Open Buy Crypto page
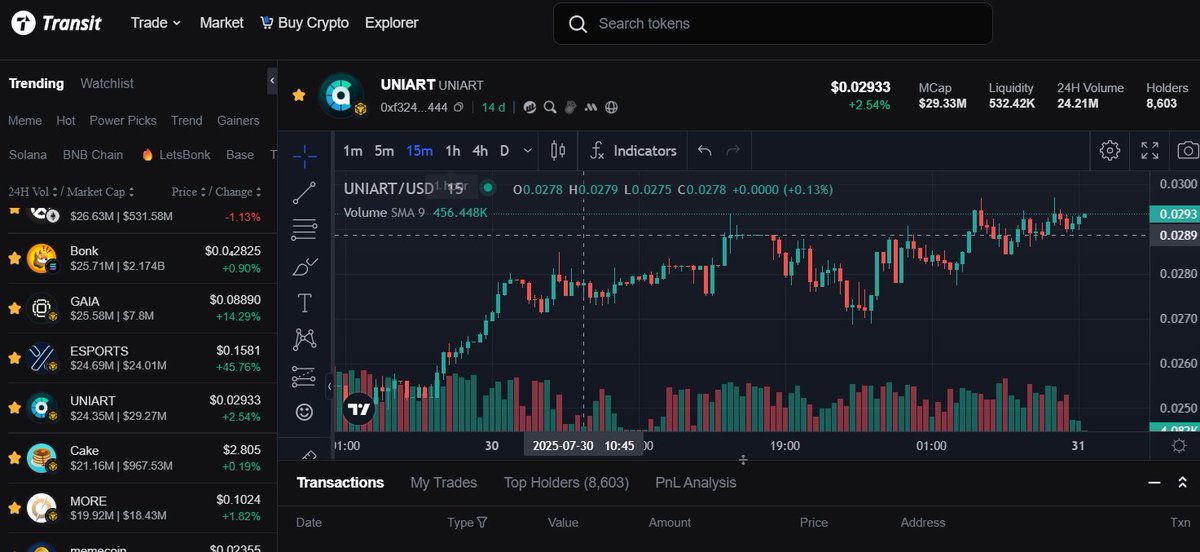The height and width of the screenshot is (552, 1200). [304, 22]
